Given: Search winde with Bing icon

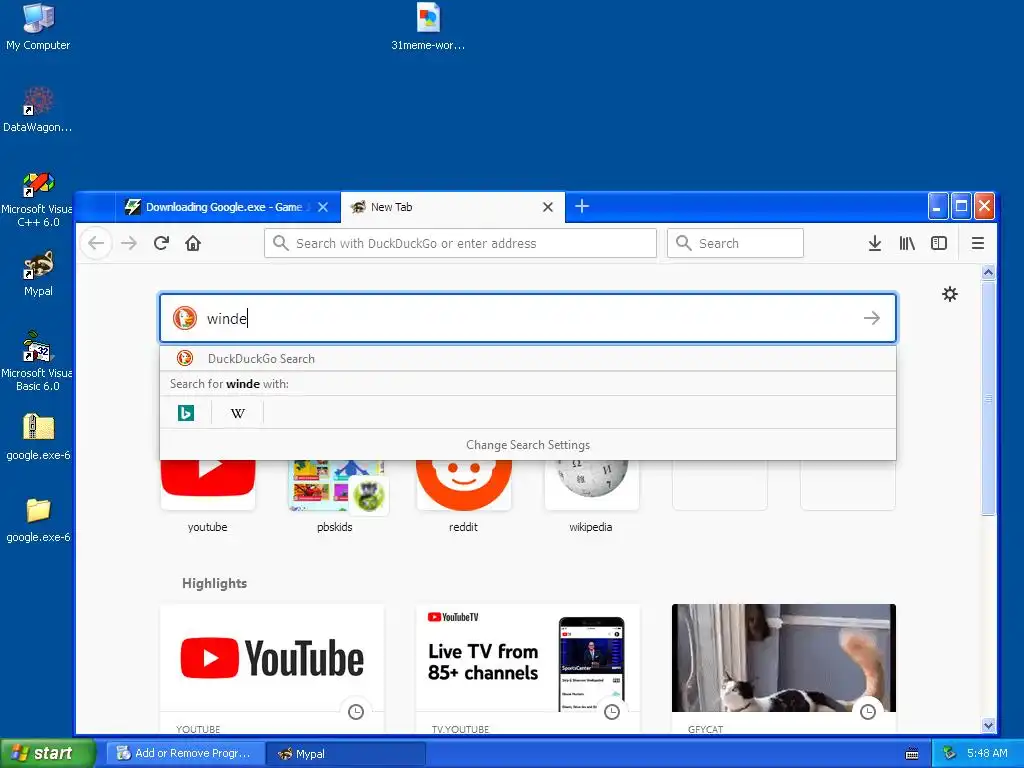Looking at the screenshot, I should [186, 413].
